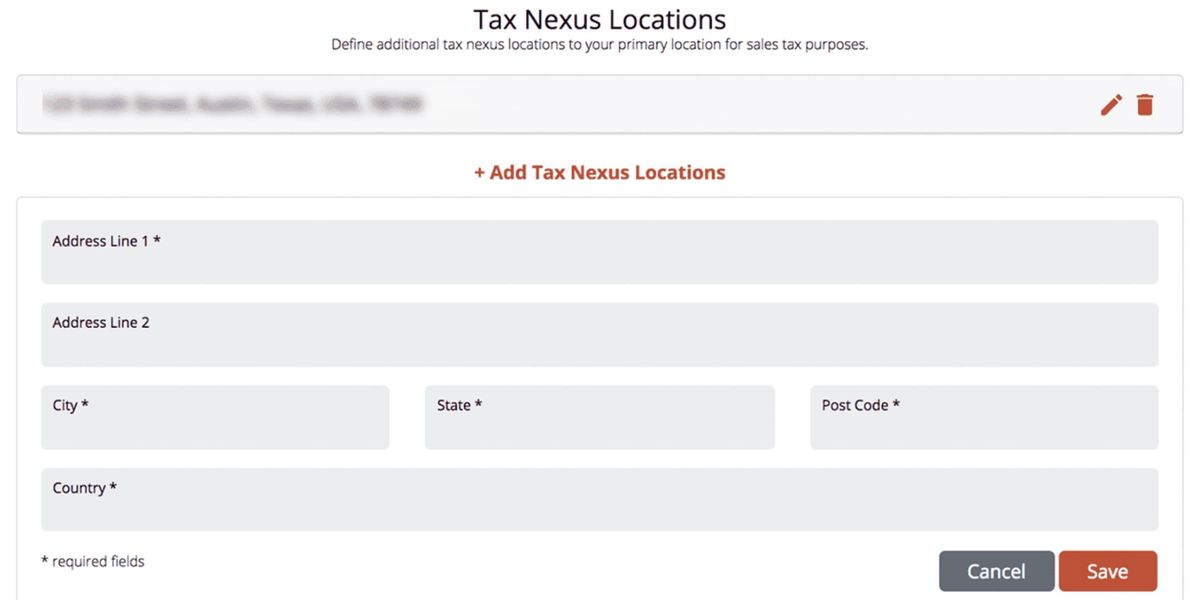Select the City input field
The width and height of the screenshot is (1200, 600).
click(x=215, y=425)
